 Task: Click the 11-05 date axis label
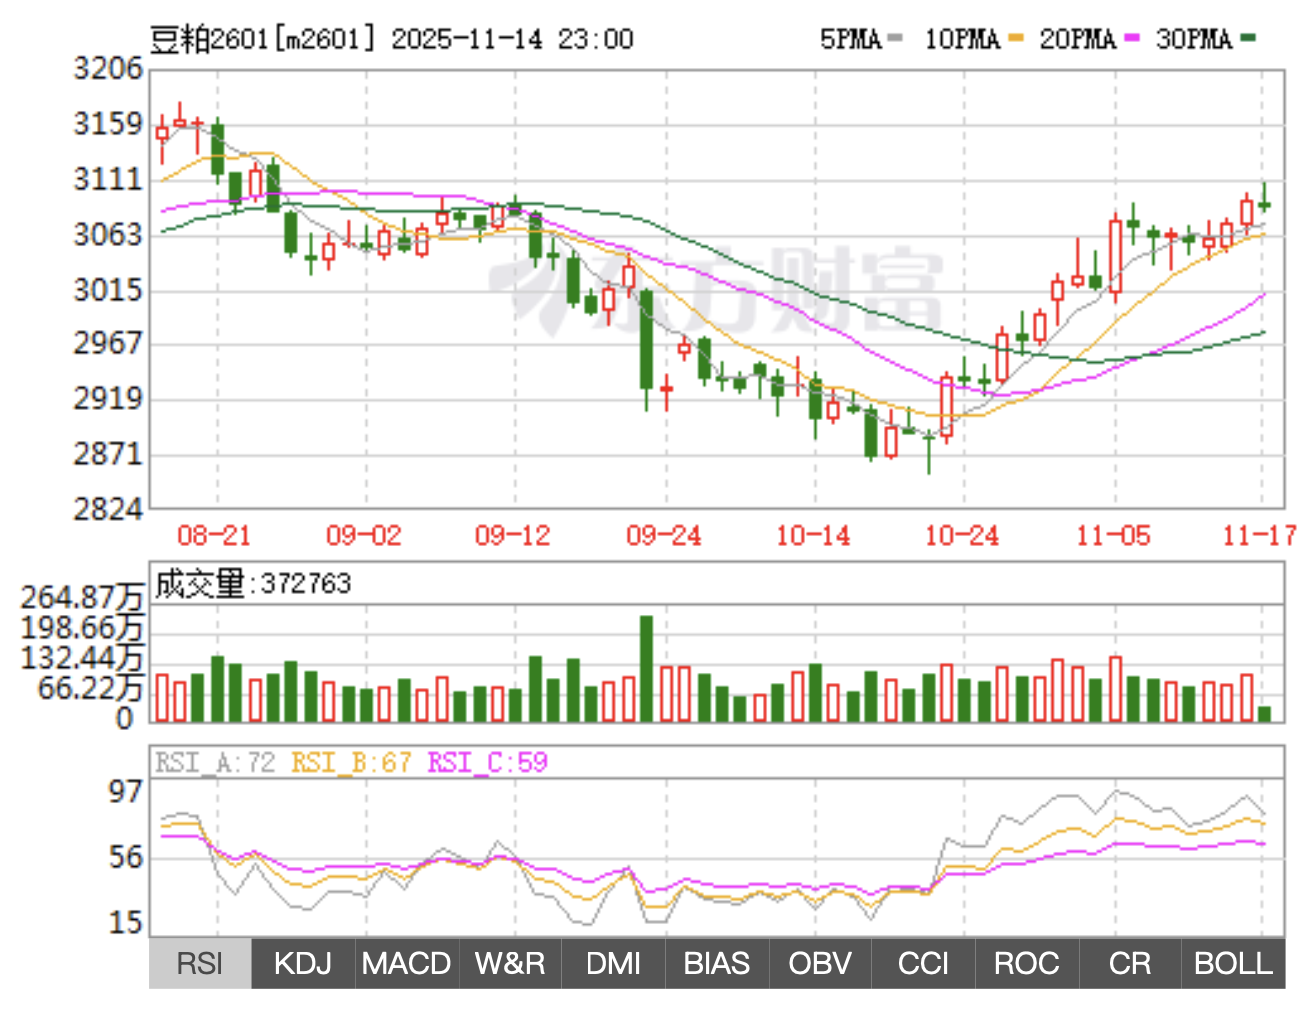click(x=1113, y=536)
